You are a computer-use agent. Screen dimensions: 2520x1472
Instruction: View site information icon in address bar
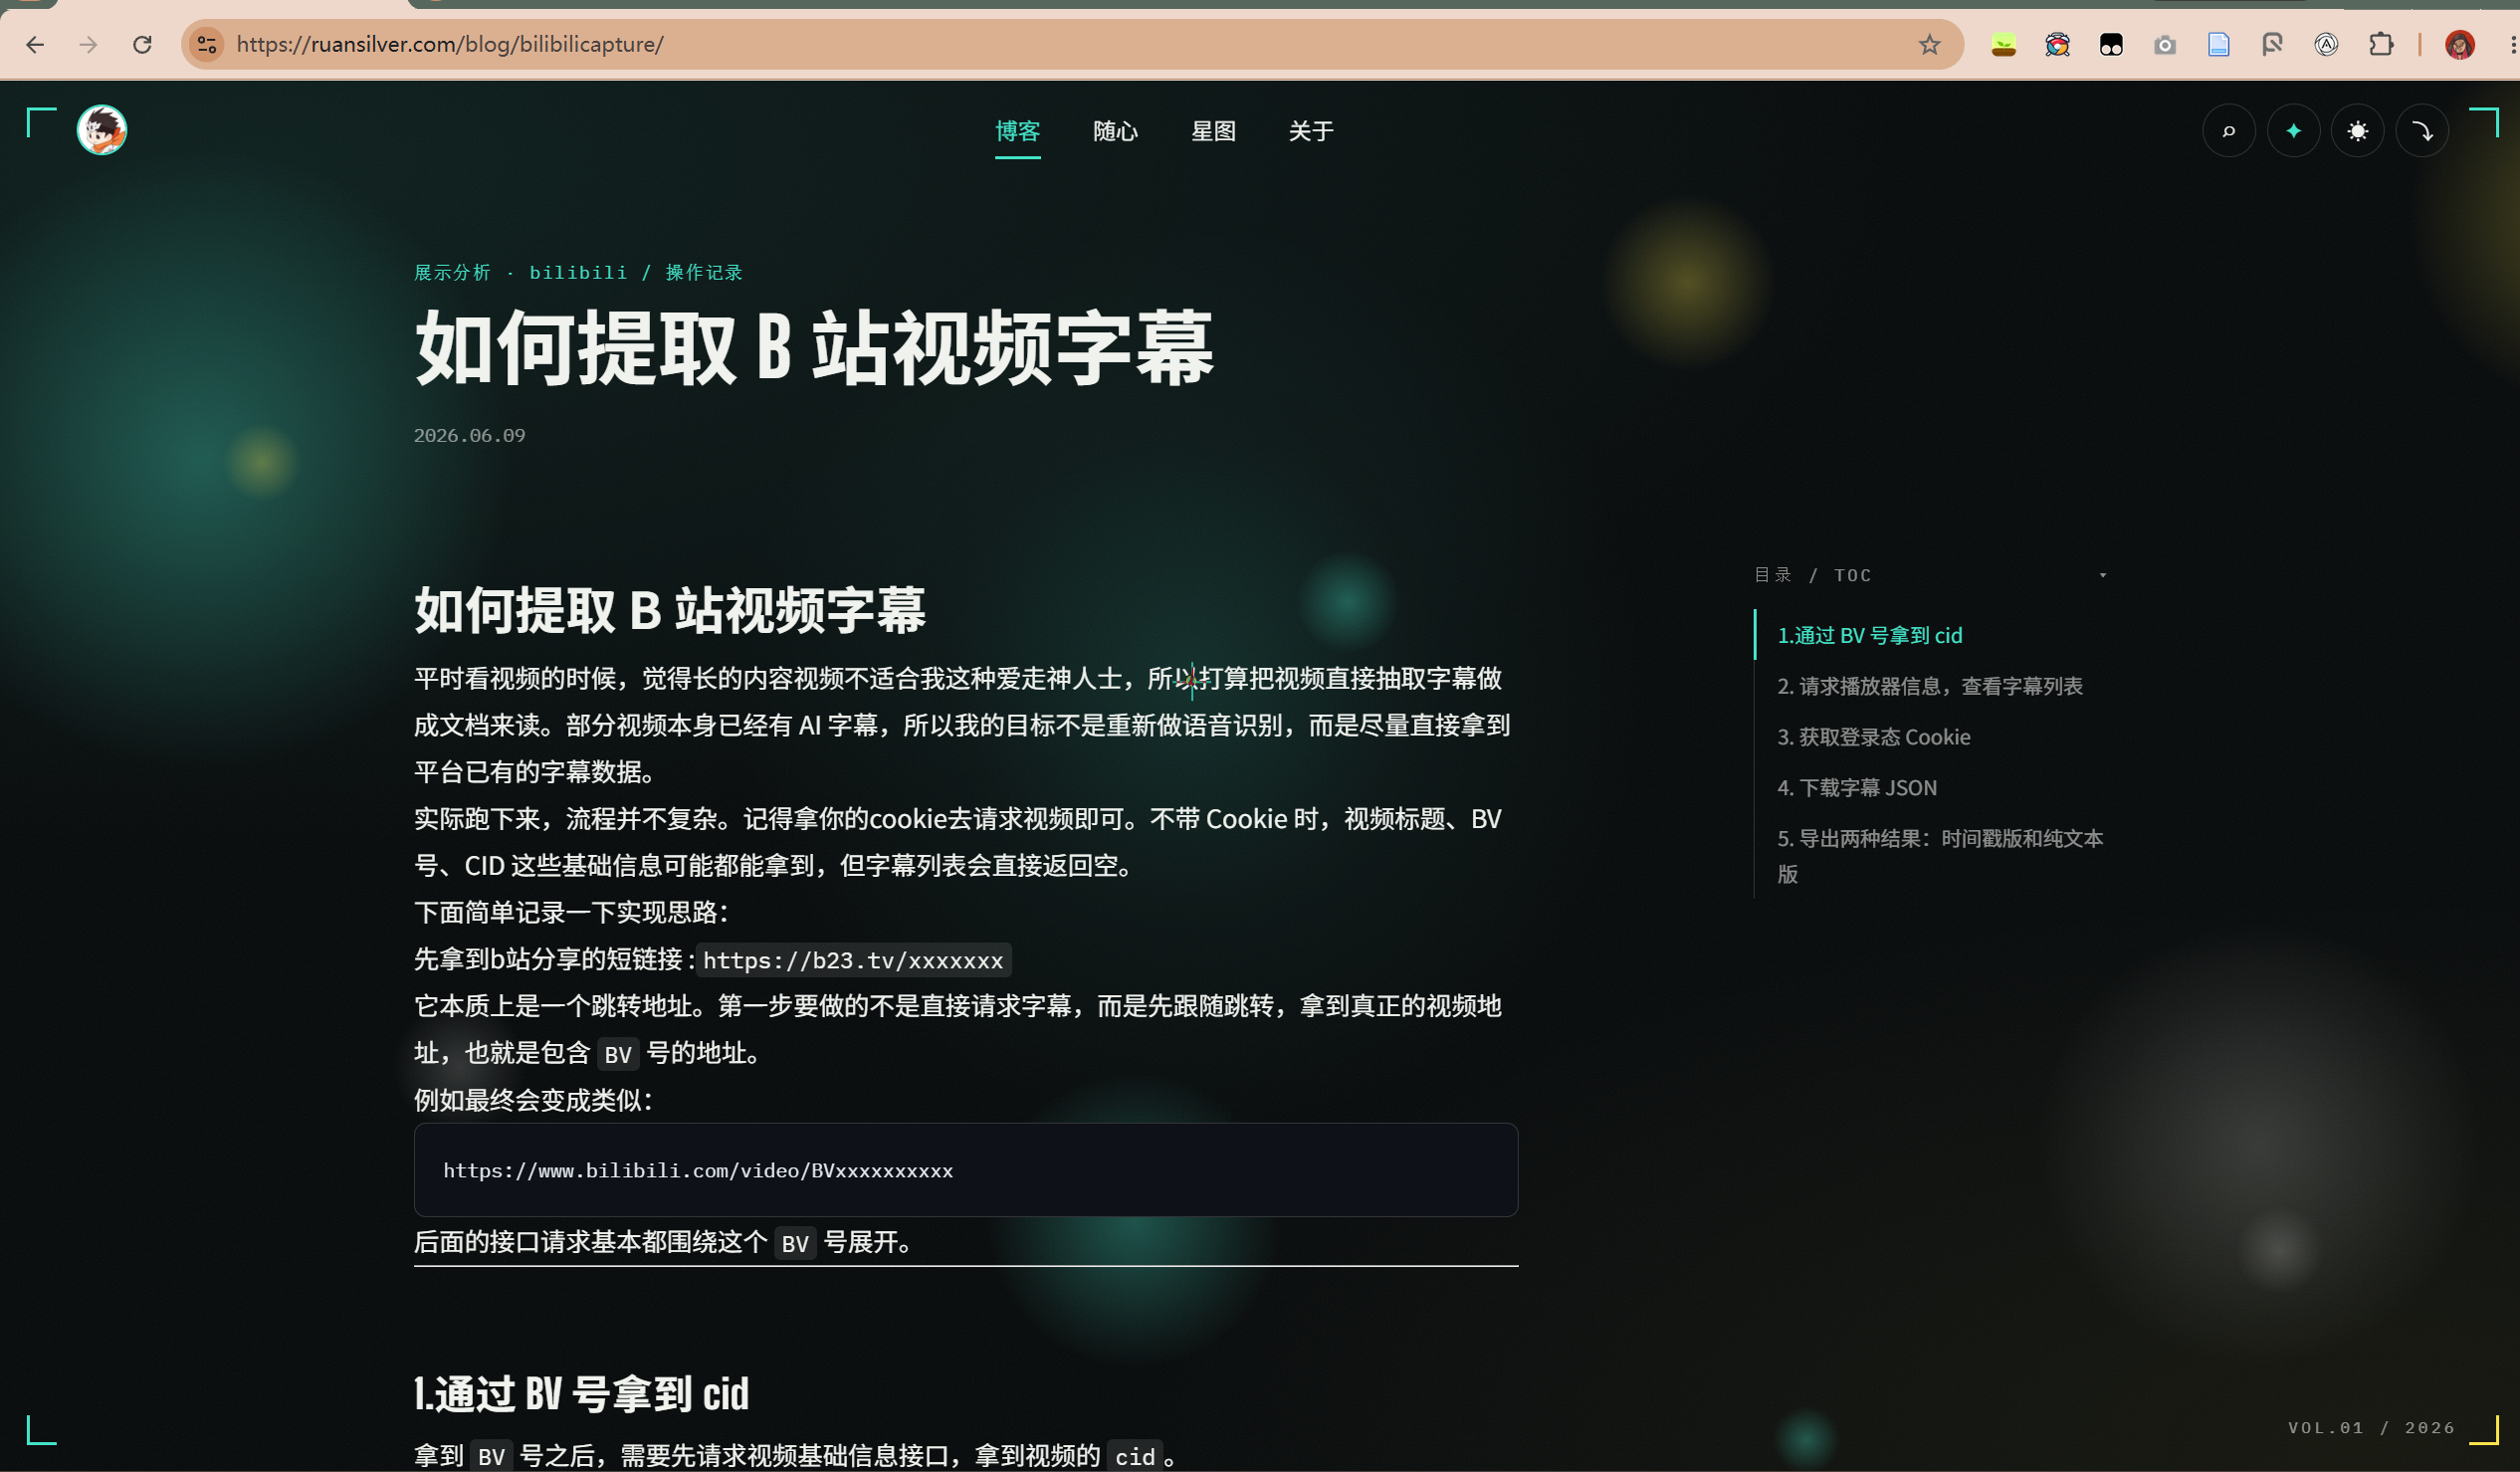coord(207,44)
